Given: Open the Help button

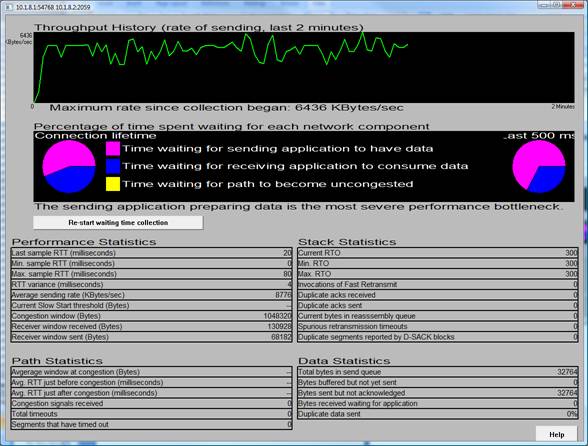Looking at the screenshot, I should point(556,434).
